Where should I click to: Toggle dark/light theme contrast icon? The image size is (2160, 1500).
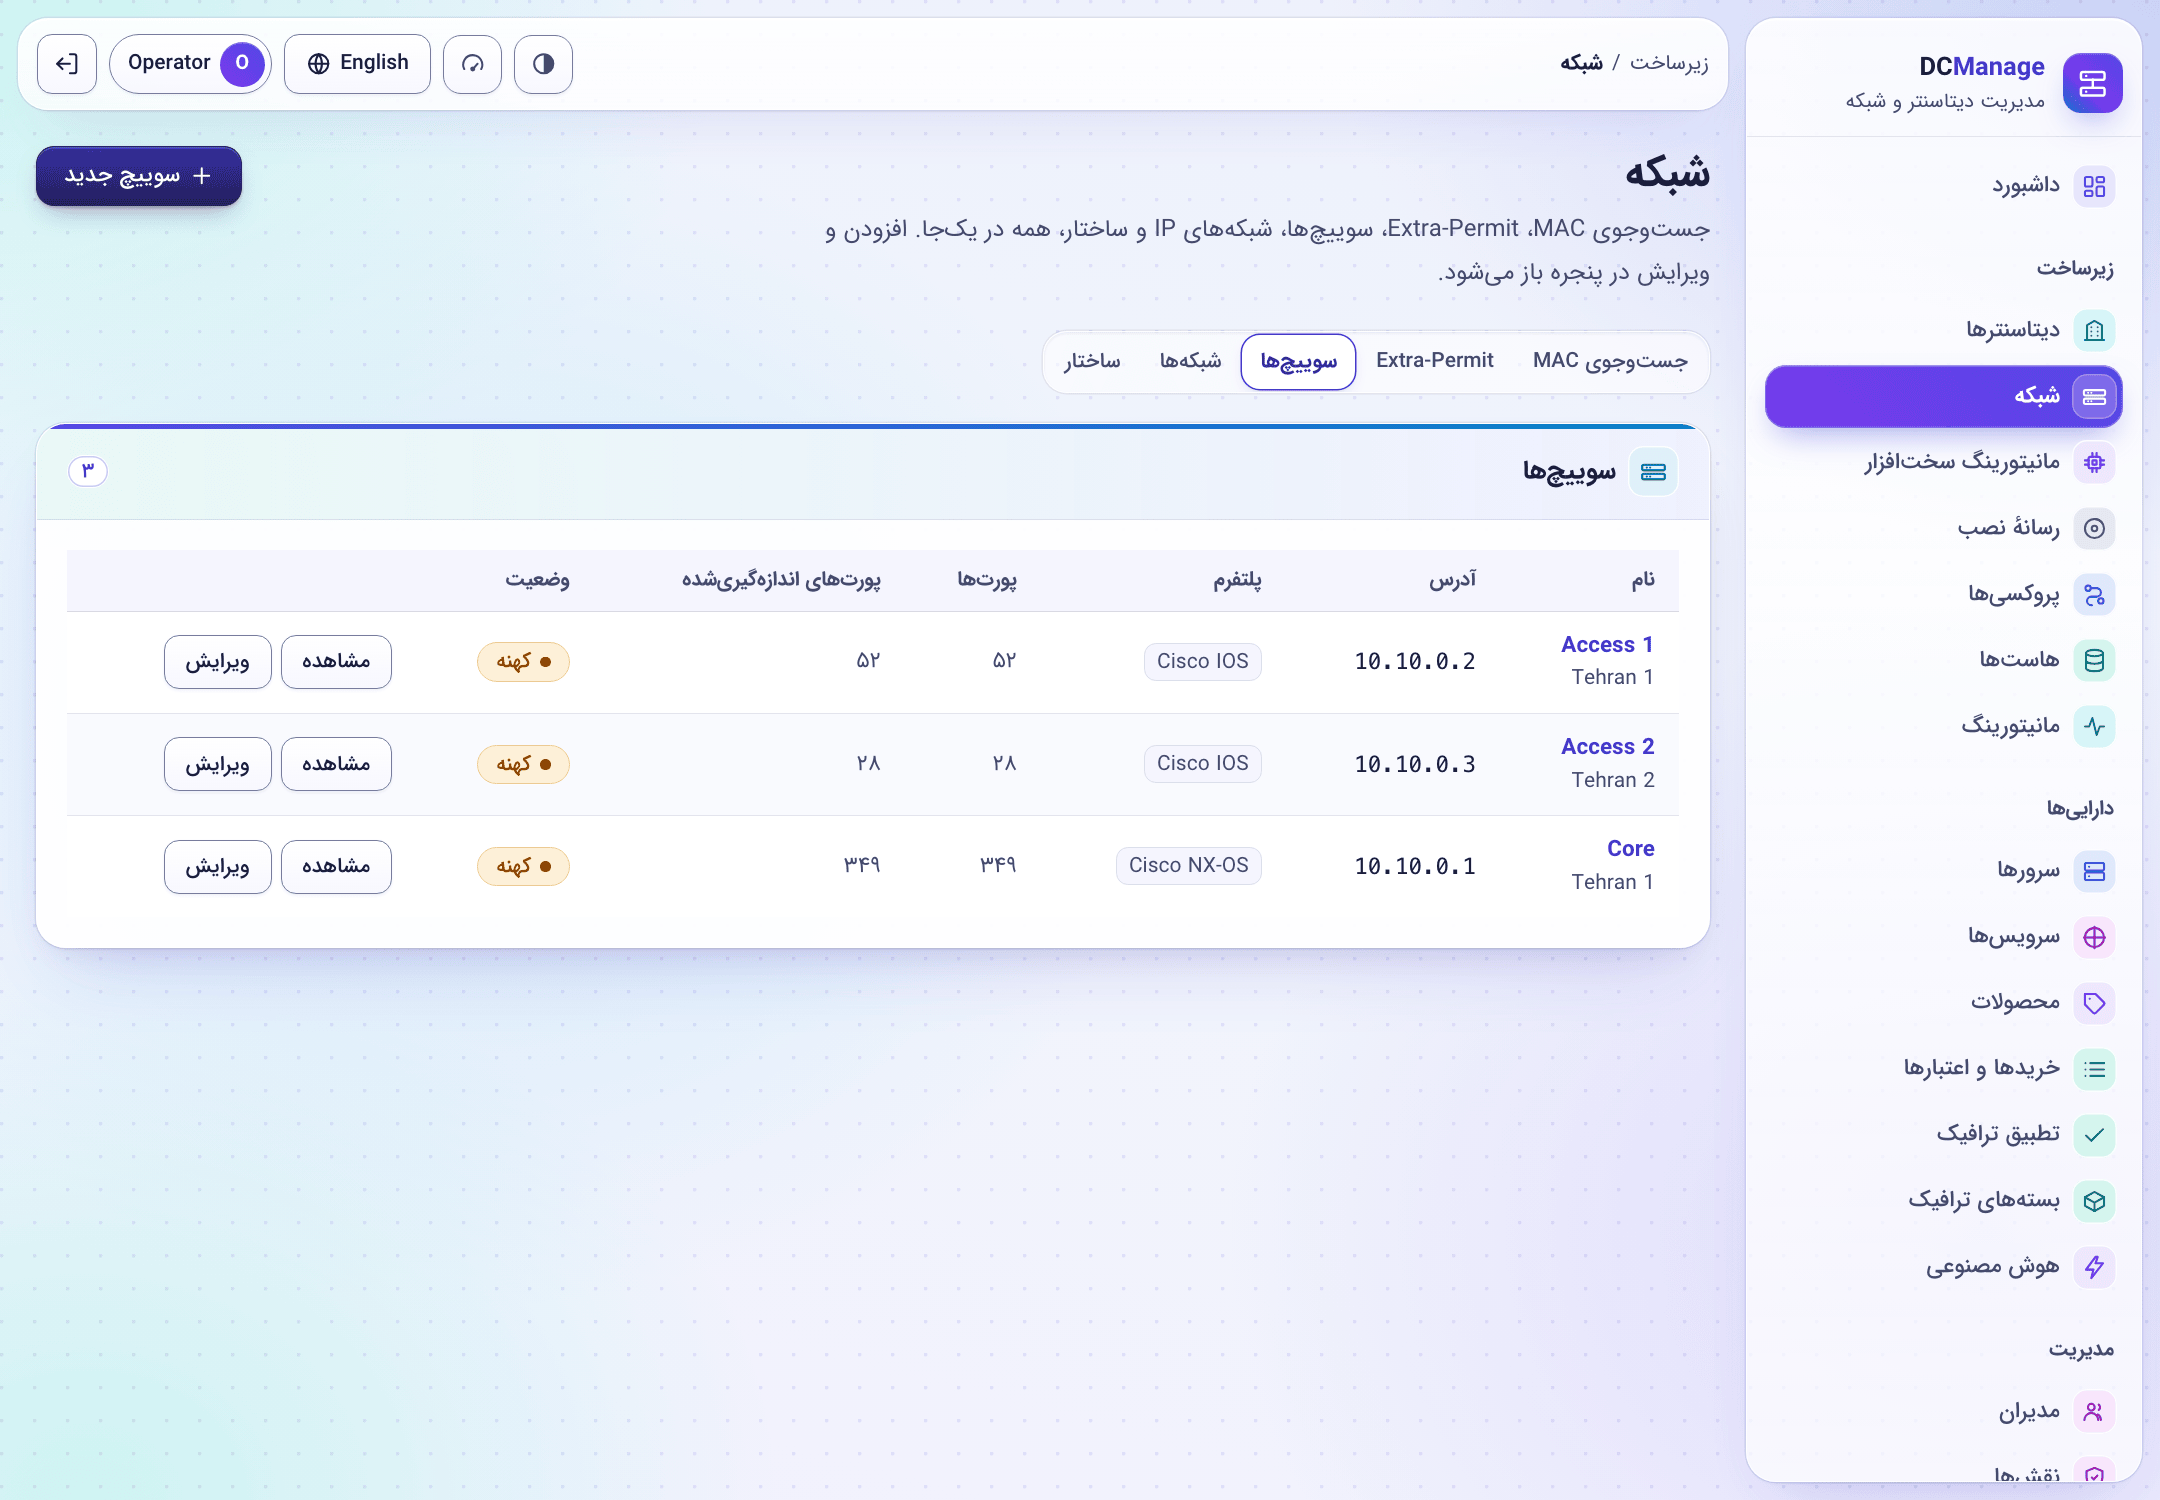pyautogui.click(x=543, y=64)
